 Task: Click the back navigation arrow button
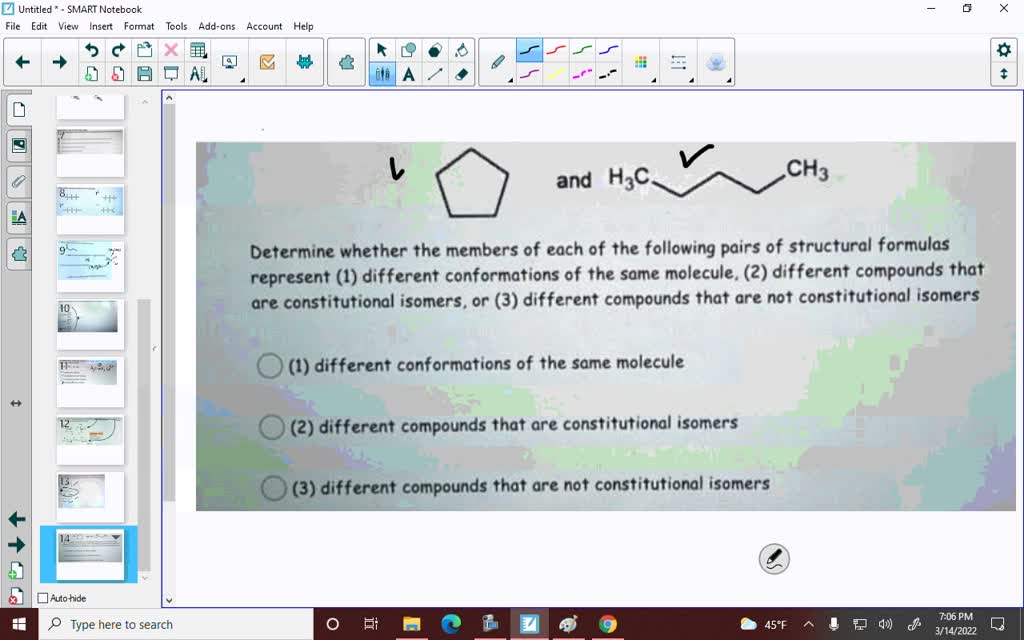click(x=23, y=60)
